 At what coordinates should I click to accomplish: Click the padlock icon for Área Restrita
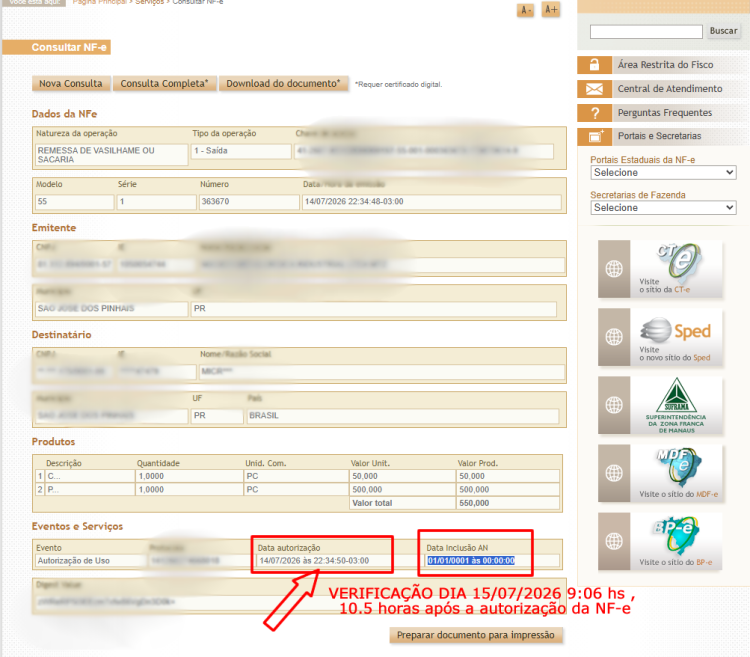pyautogui.click(x=594, y=65)
